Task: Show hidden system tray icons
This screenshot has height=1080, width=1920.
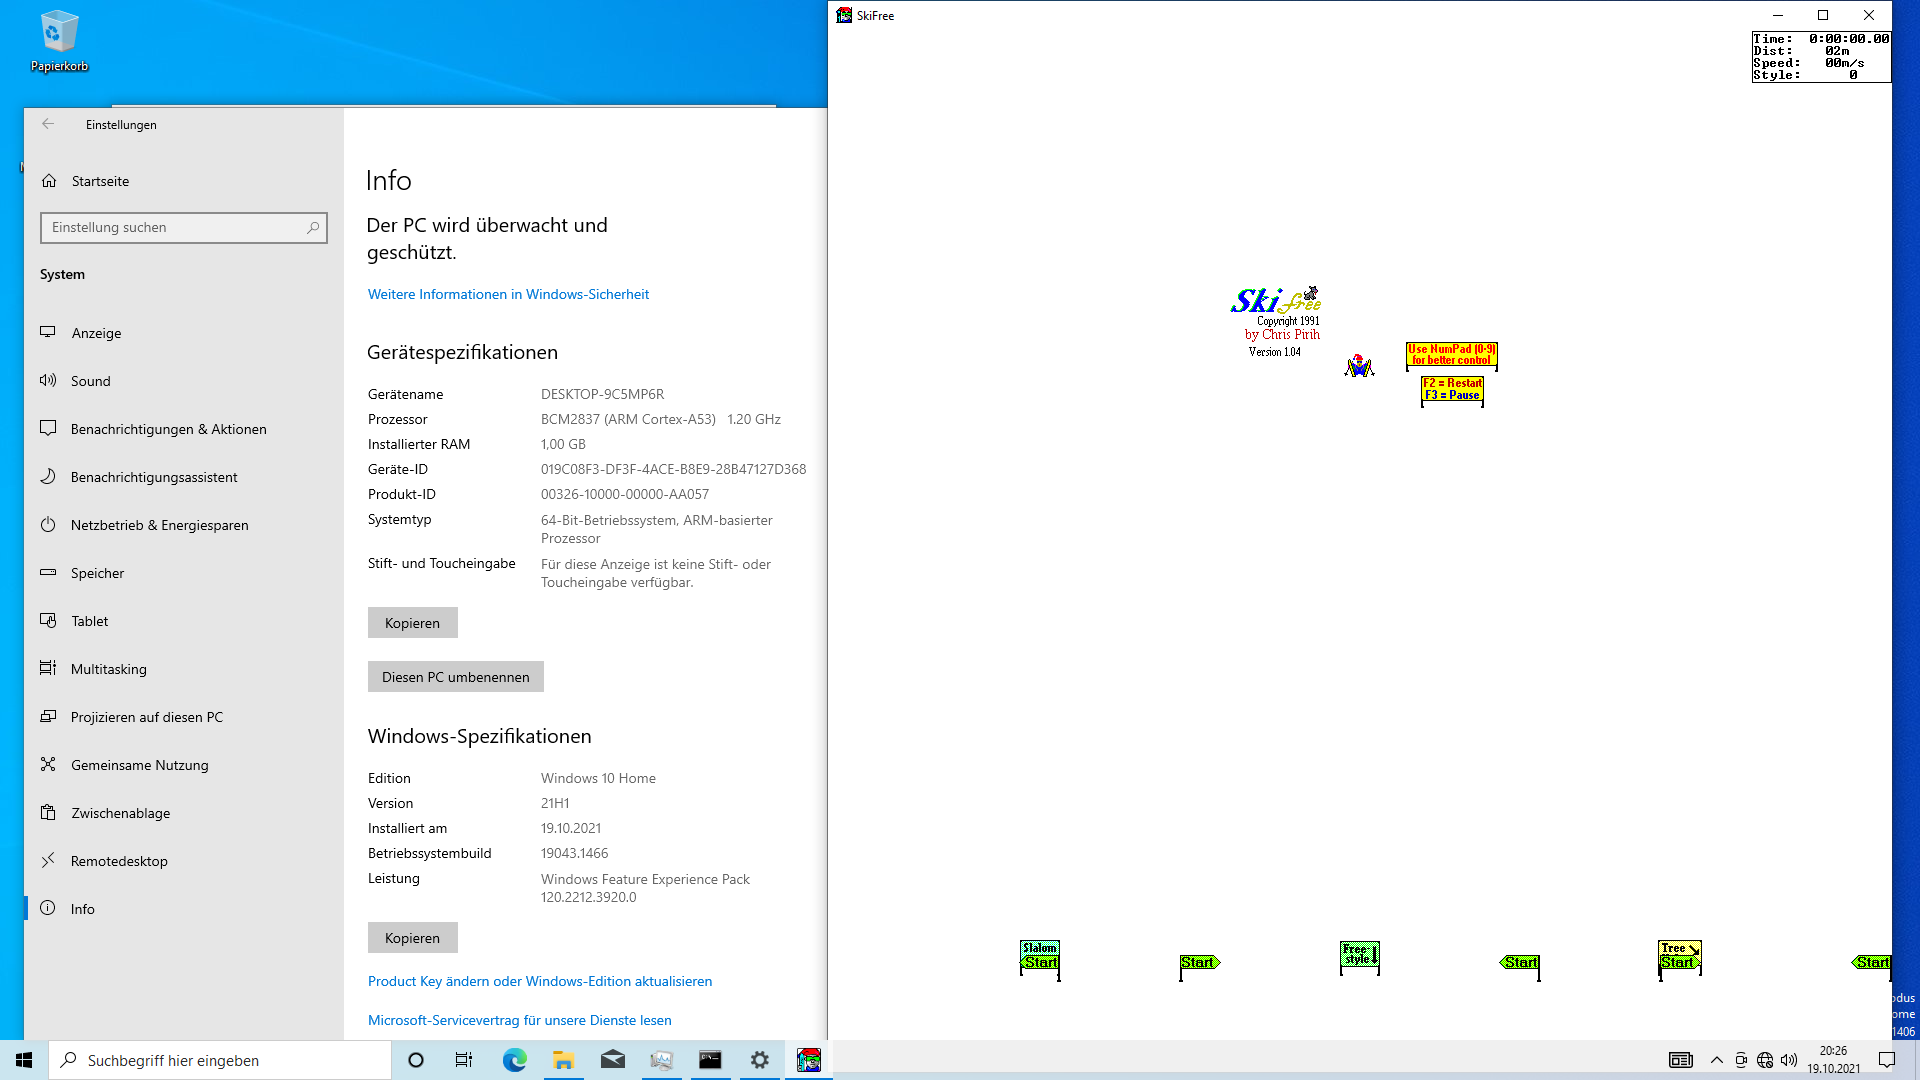Action: (x=1717, y=1060)
